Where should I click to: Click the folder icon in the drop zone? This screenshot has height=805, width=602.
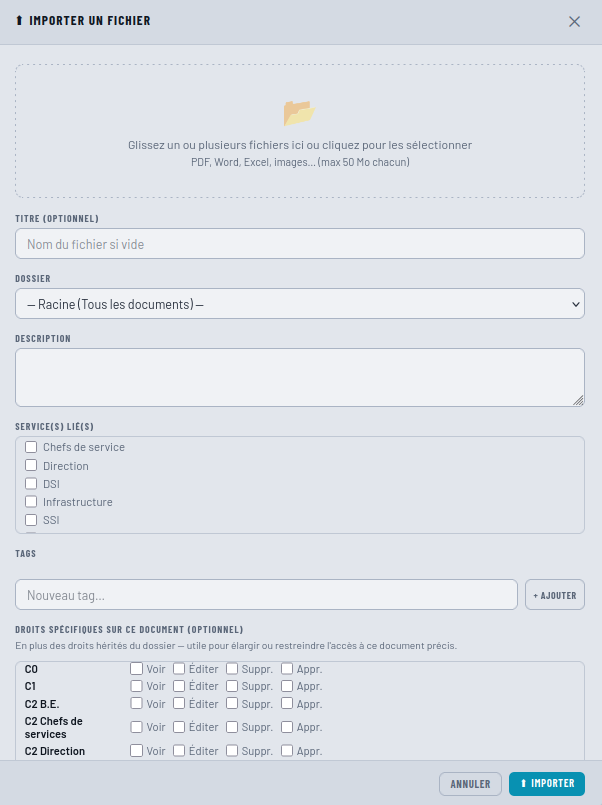pyautogui.click(x=299, y=113)
